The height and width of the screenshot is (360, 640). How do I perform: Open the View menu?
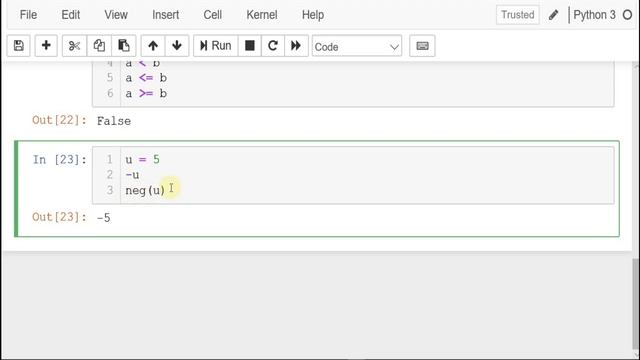pos(116,15)
